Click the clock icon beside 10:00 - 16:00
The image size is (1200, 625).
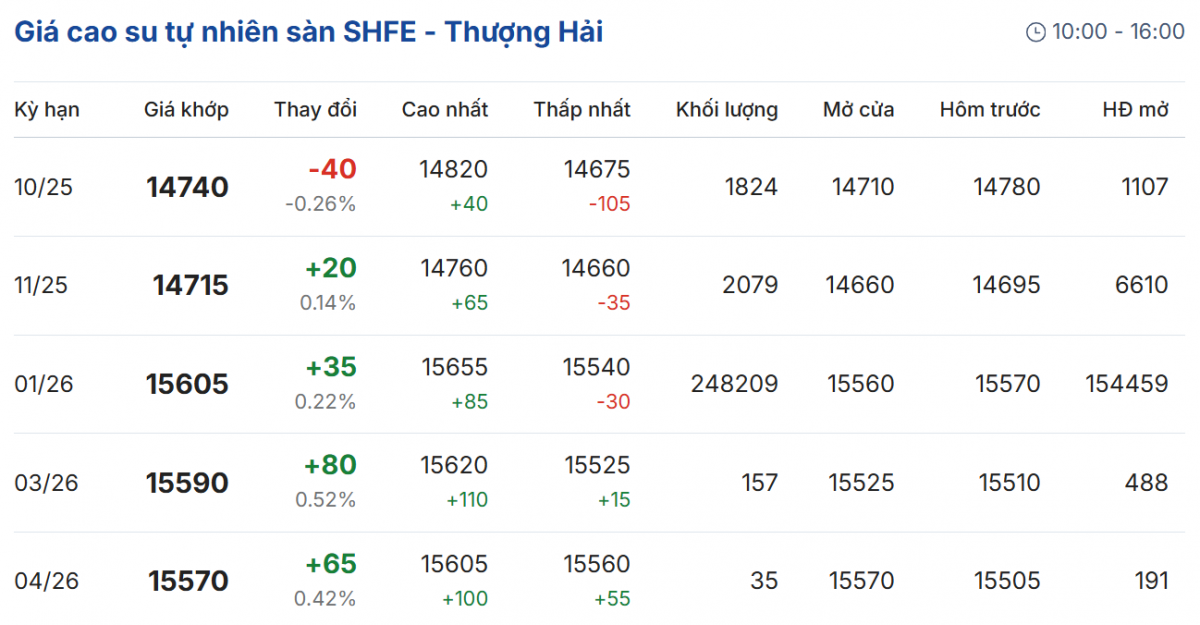[1035, 32]
